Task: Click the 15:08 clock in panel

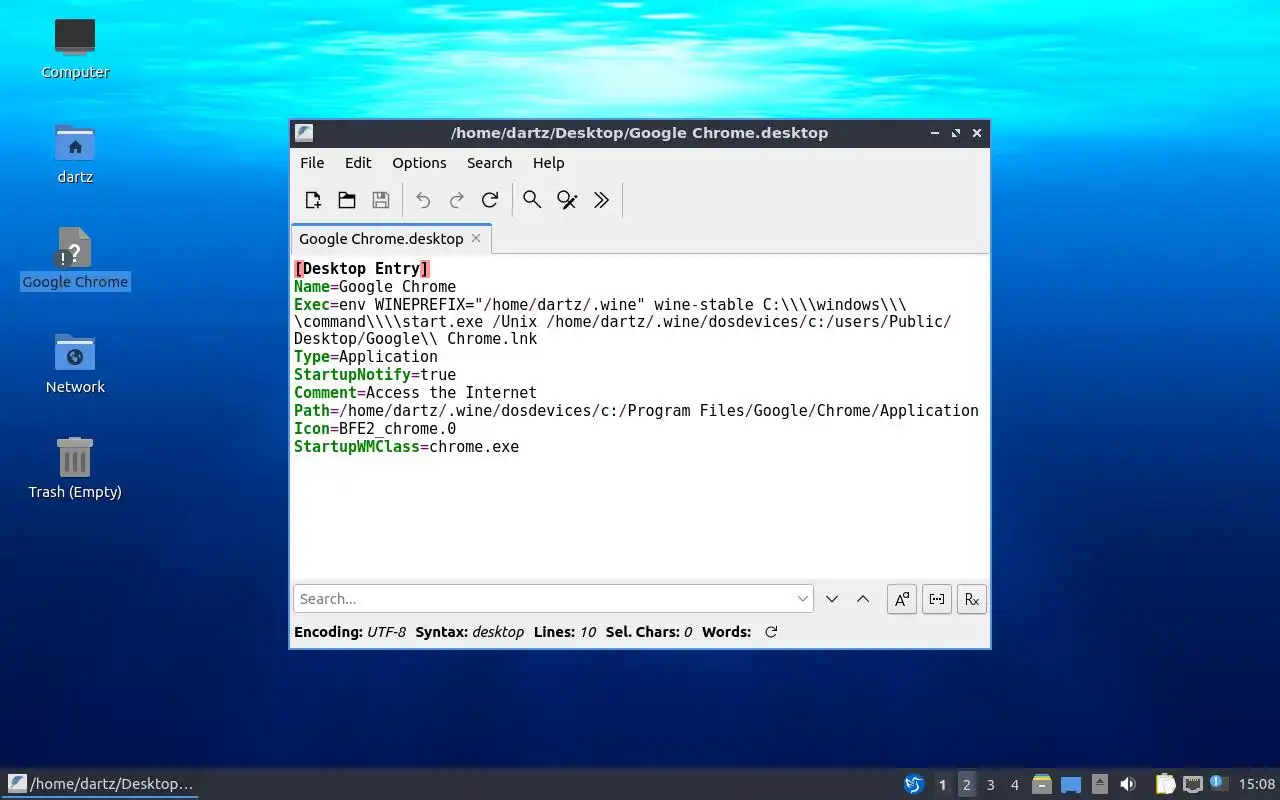Action: coord(1257,784)
